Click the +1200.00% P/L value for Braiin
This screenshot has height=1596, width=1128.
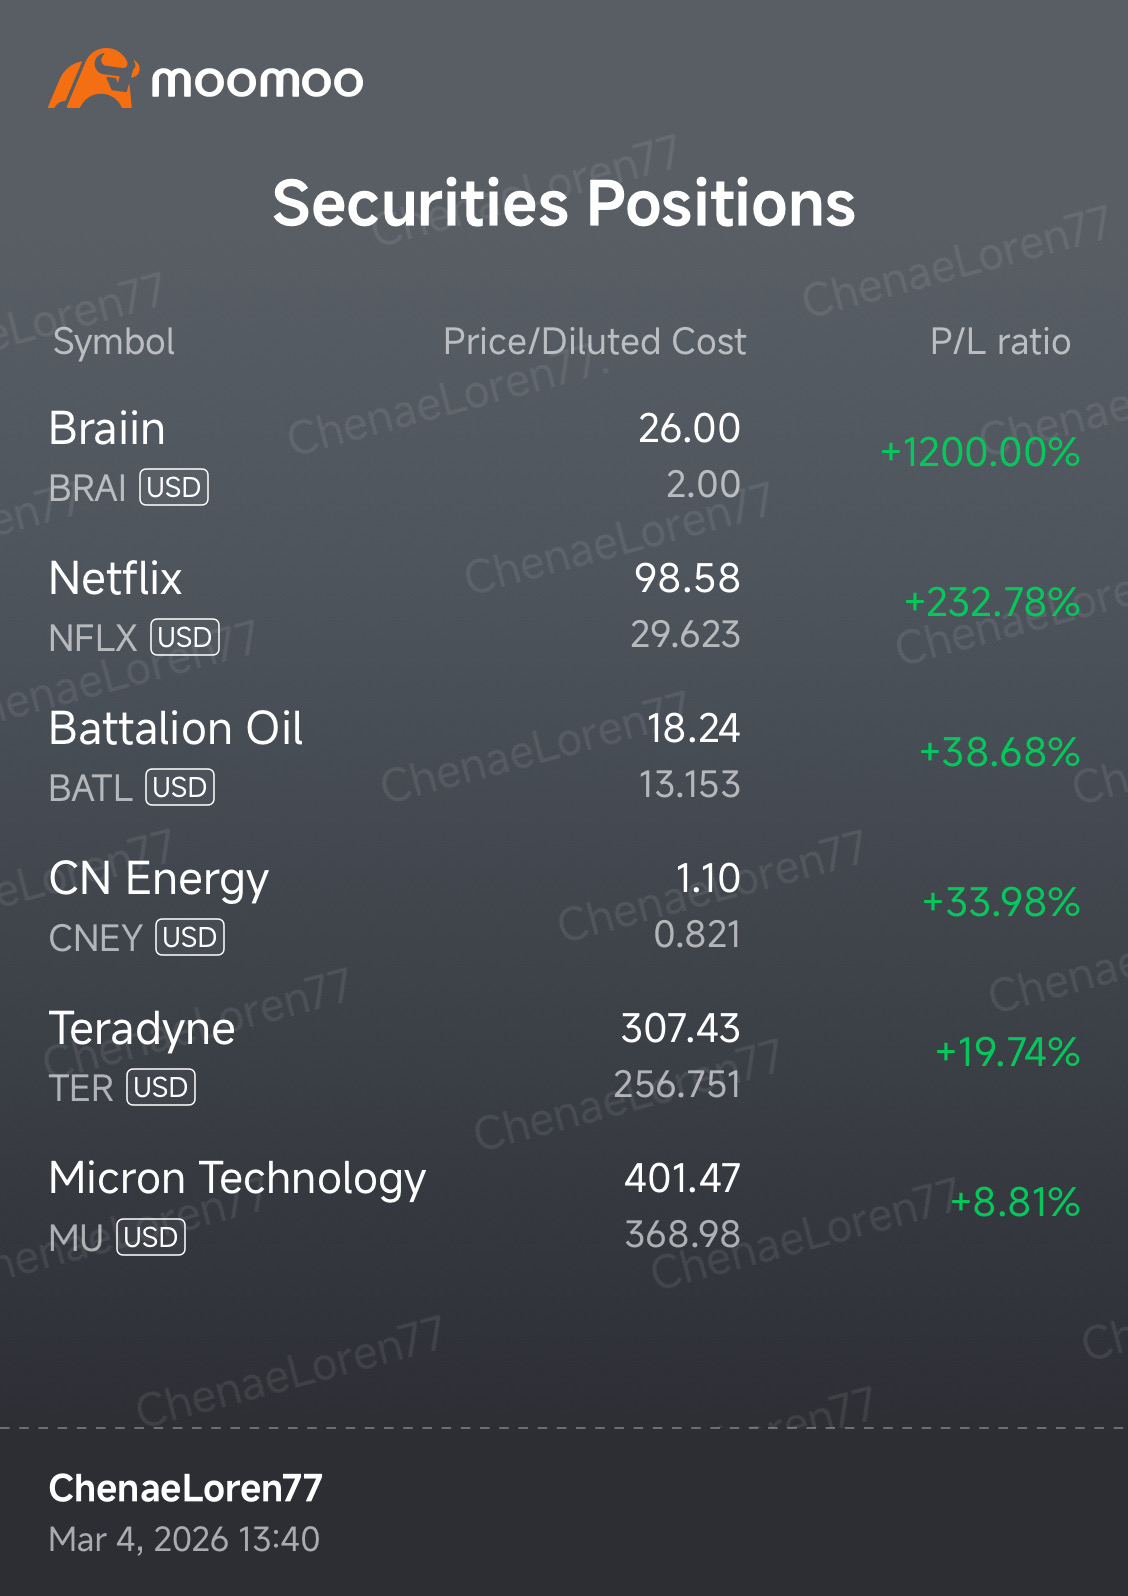click(980, 452)
